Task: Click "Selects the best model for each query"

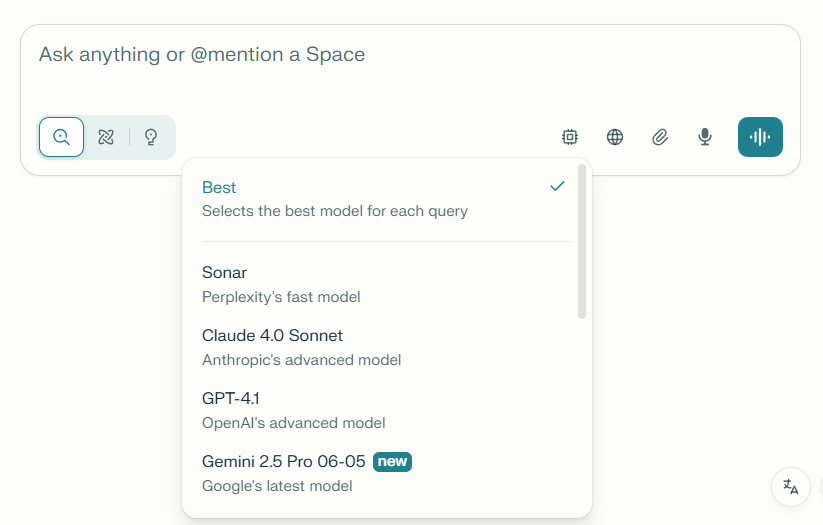Action: pyautogui.click(x=335, y=211)
